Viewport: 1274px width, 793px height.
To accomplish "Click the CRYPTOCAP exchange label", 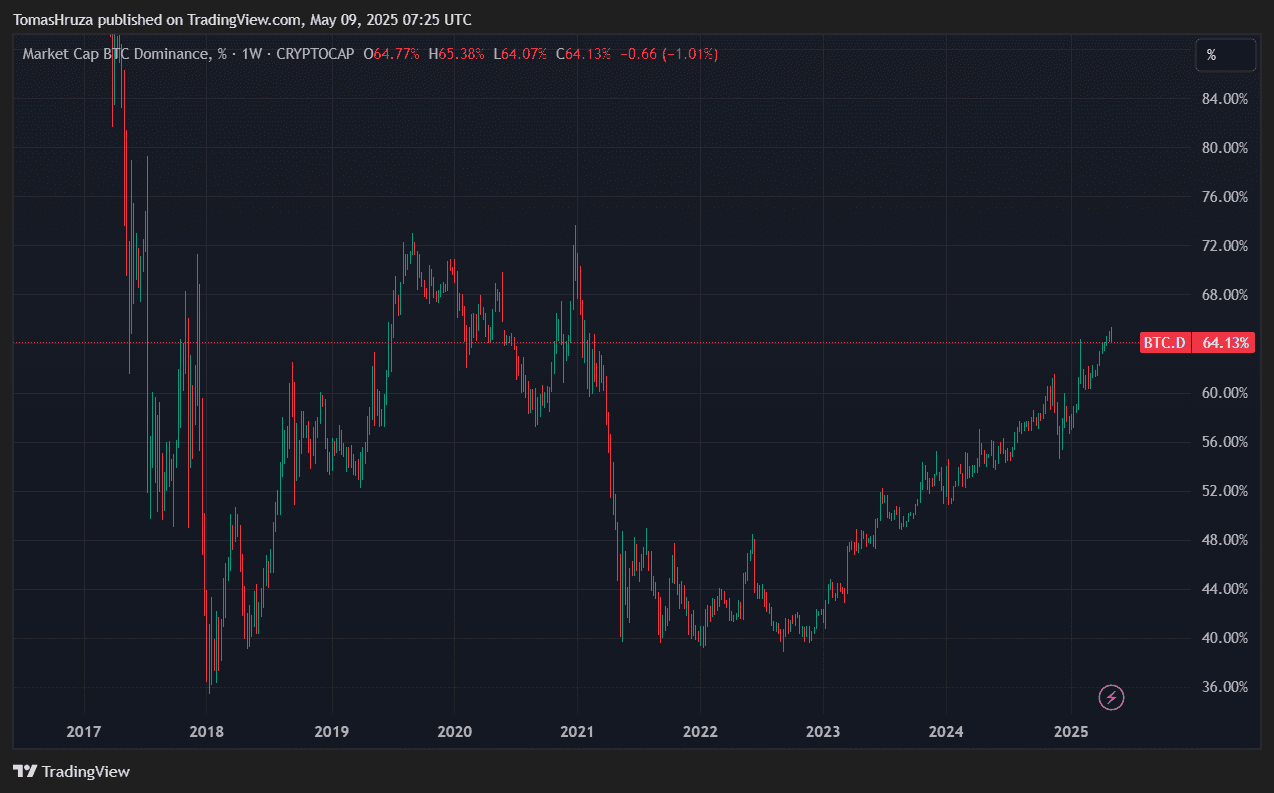I will (315, 54).
